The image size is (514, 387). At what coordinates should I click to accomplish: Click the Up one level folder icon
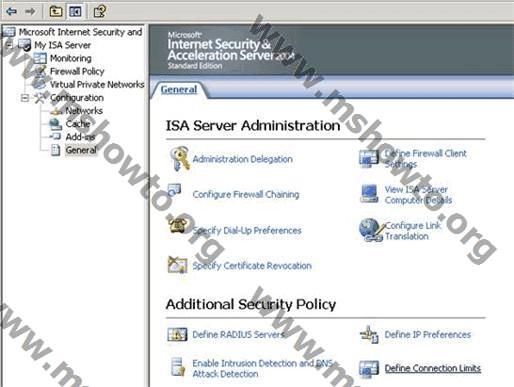56,12
